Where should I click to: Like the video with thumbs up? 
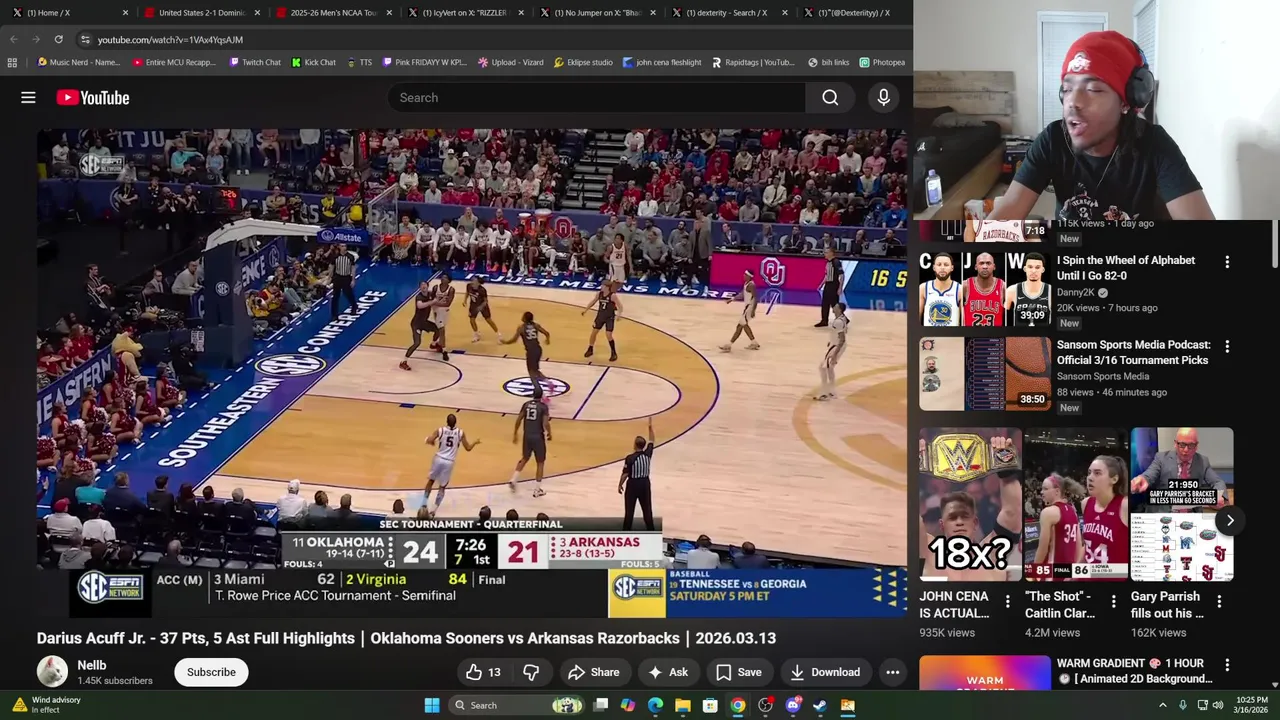pos(484,672)
